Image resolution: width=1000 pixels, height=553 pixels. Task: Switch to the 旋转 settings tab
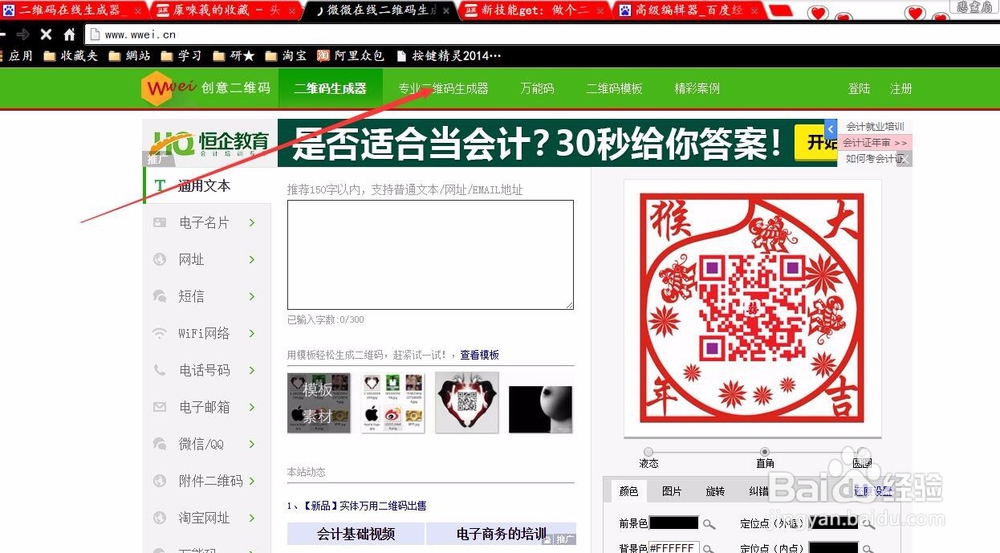715,491
